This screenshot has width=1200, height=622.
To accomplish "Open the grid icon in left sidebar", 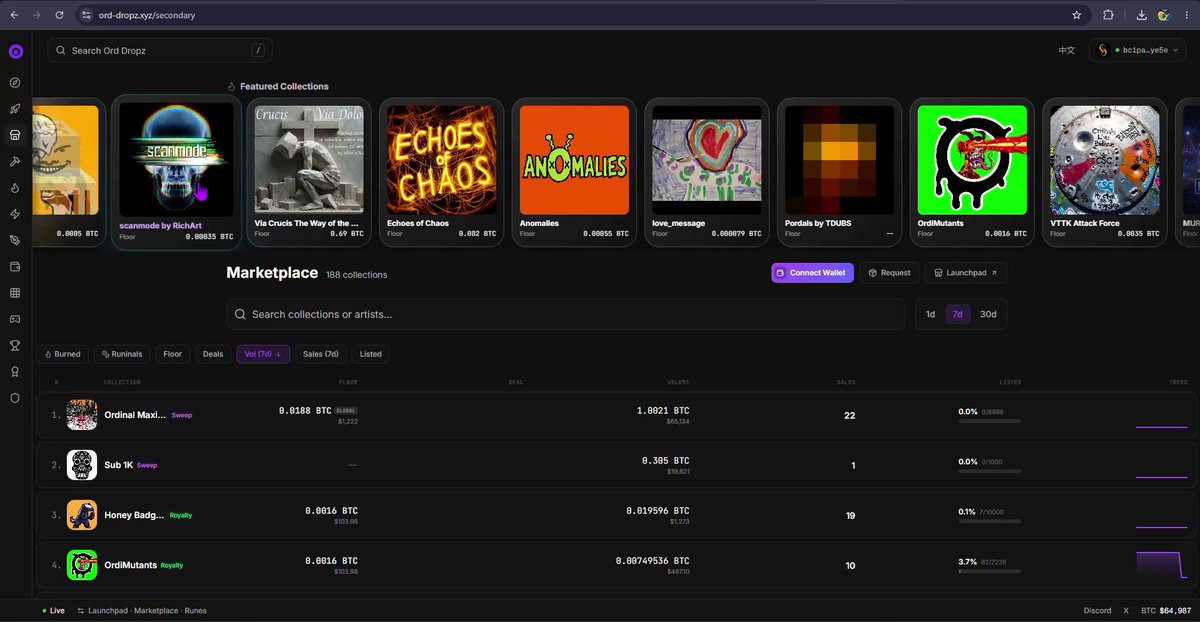I will 15,293.
